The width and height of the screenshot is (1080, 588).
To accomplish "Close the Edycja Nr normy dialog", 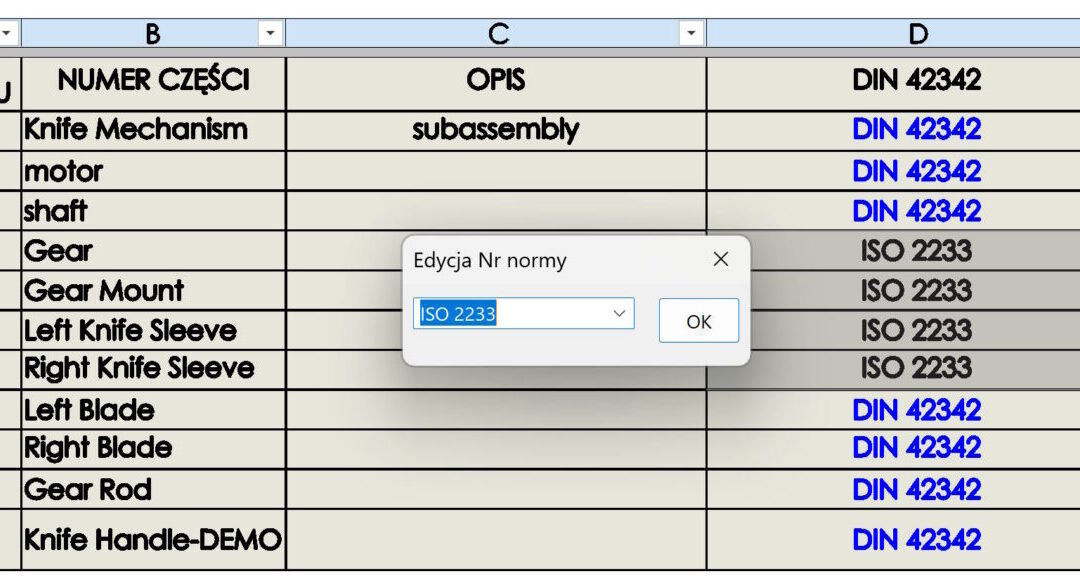I will [720, 260].
